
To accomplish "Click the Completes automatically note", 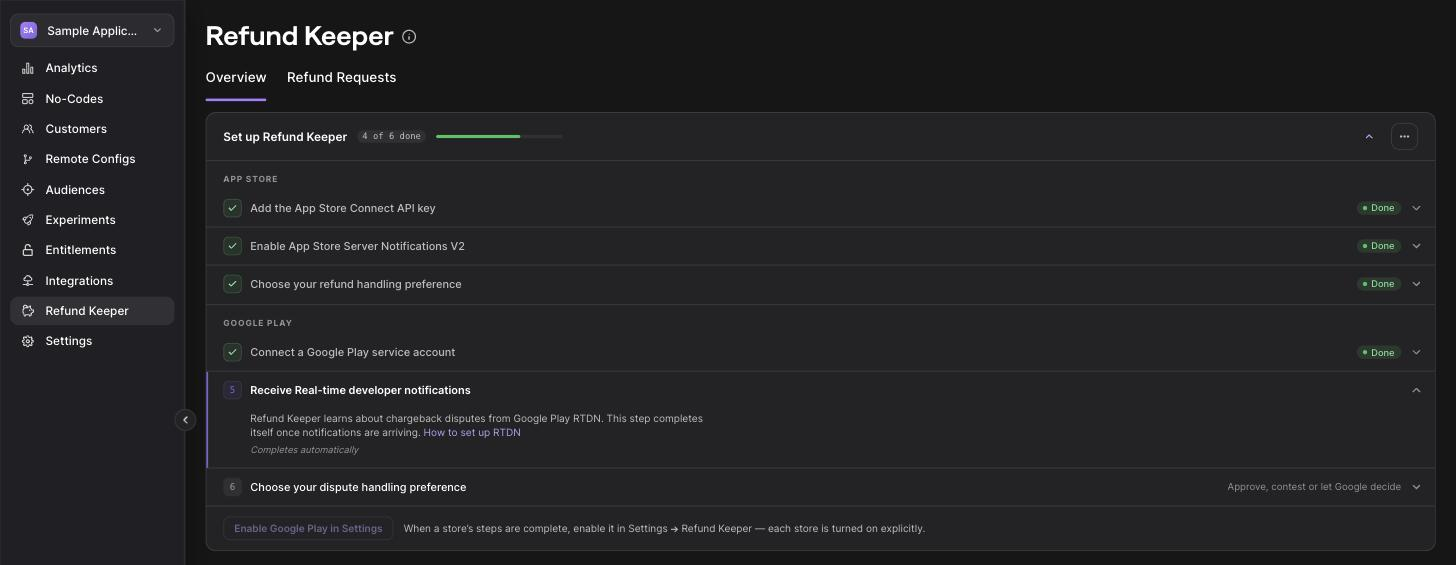I will 304,450.
